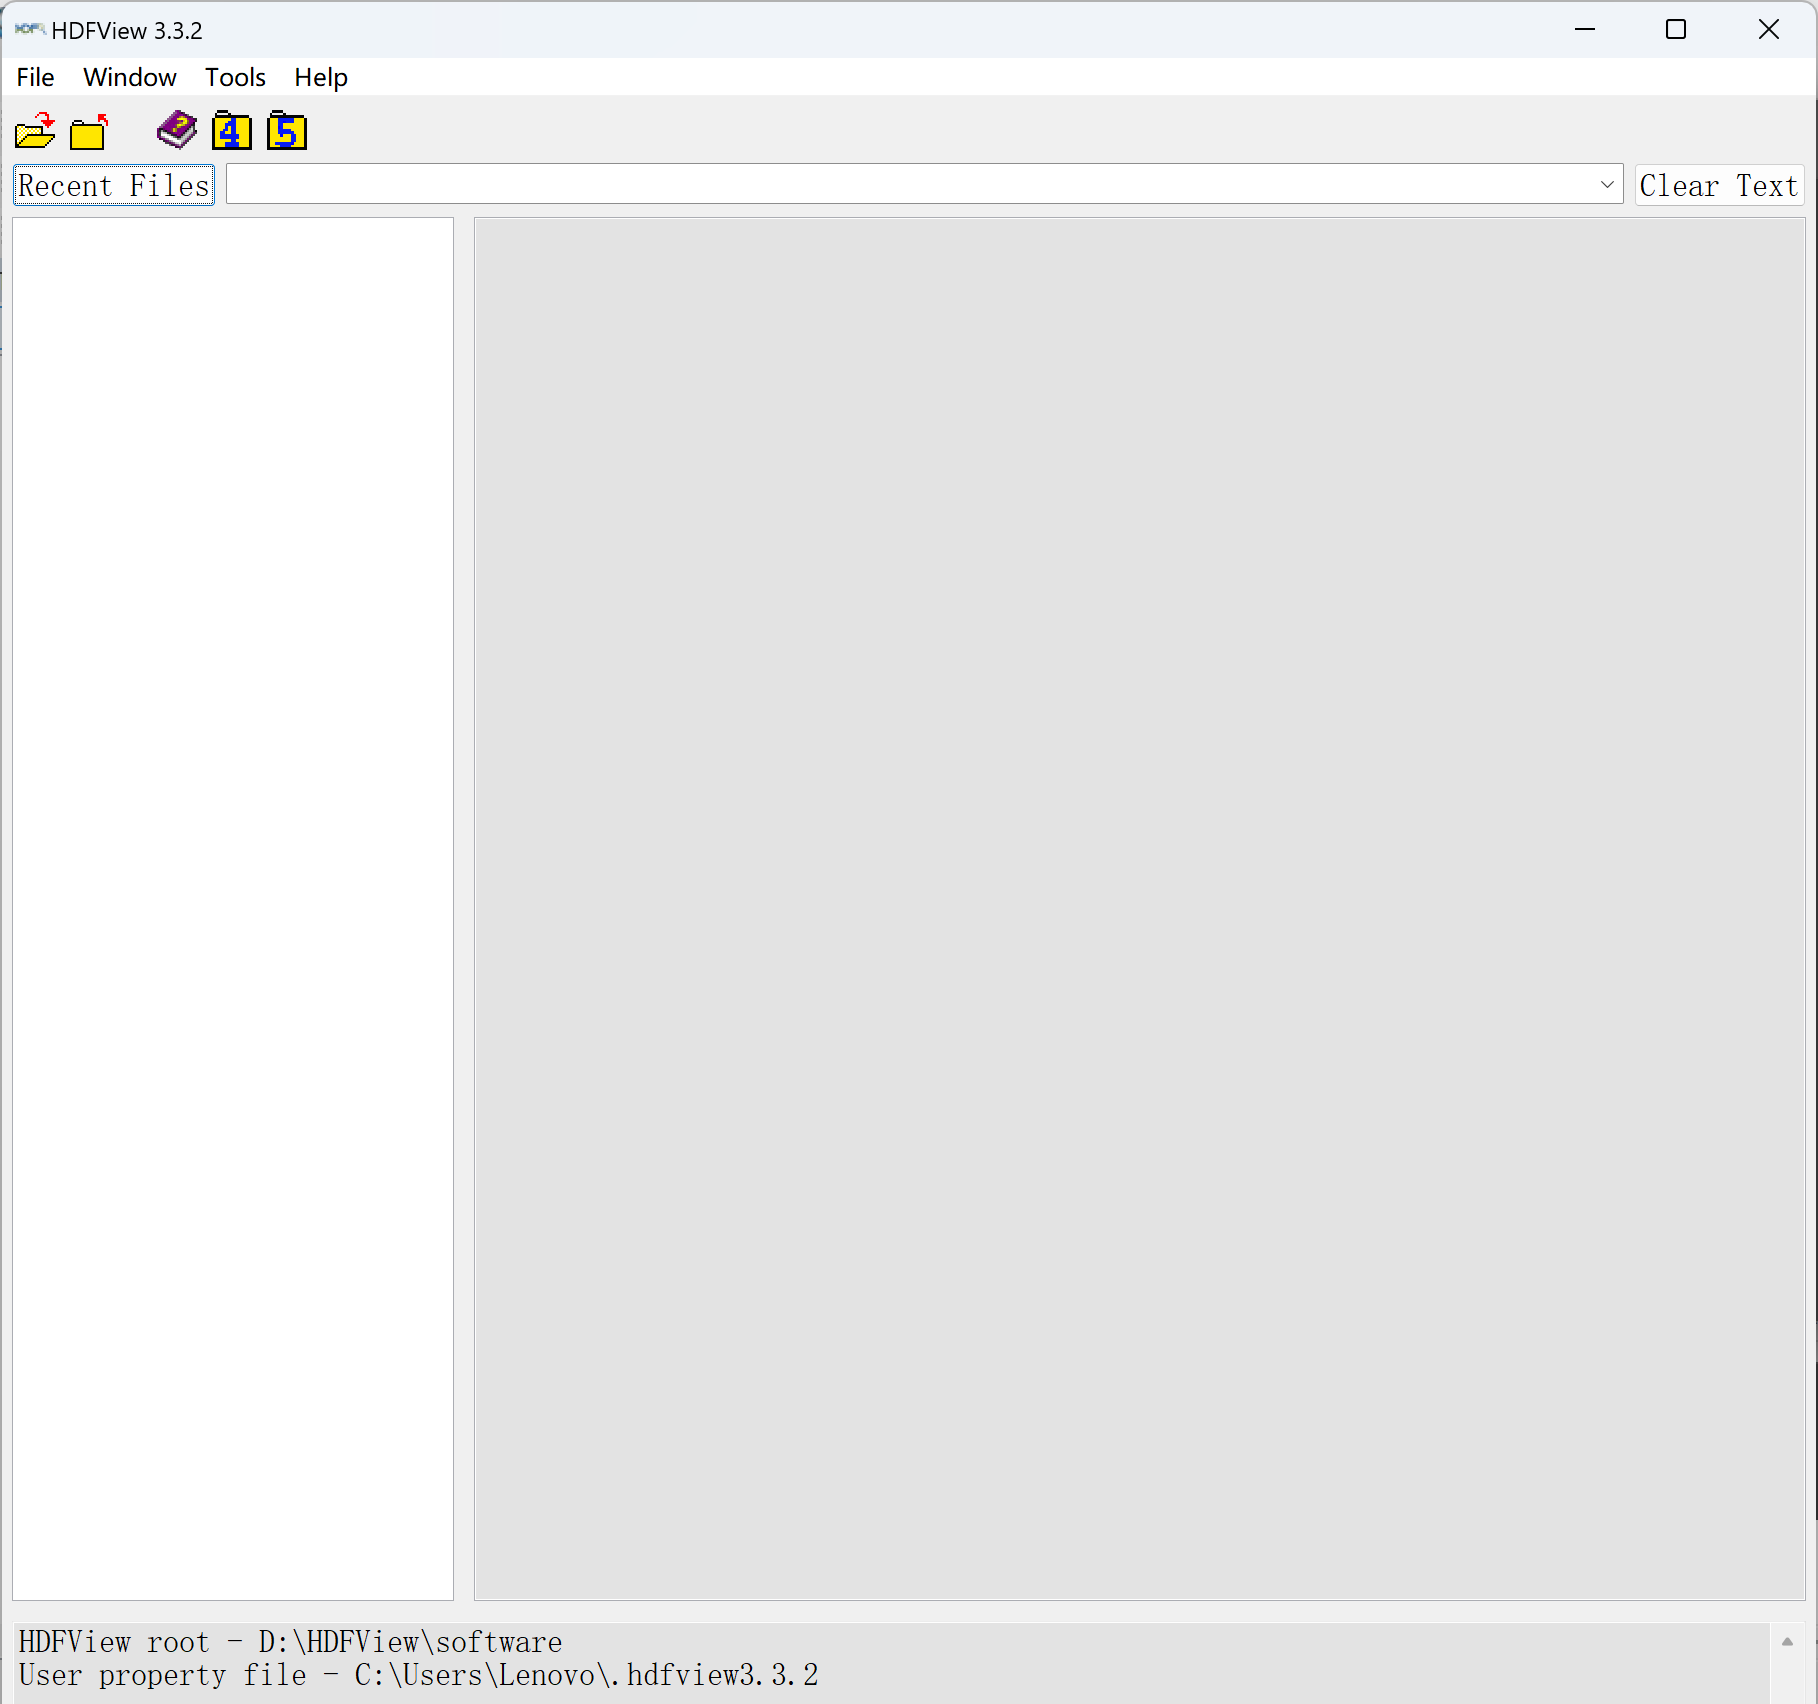The height and width of the screenshot is (1704, 1818).
Task: Click the Open file folder icon
Action: point(35,131)
